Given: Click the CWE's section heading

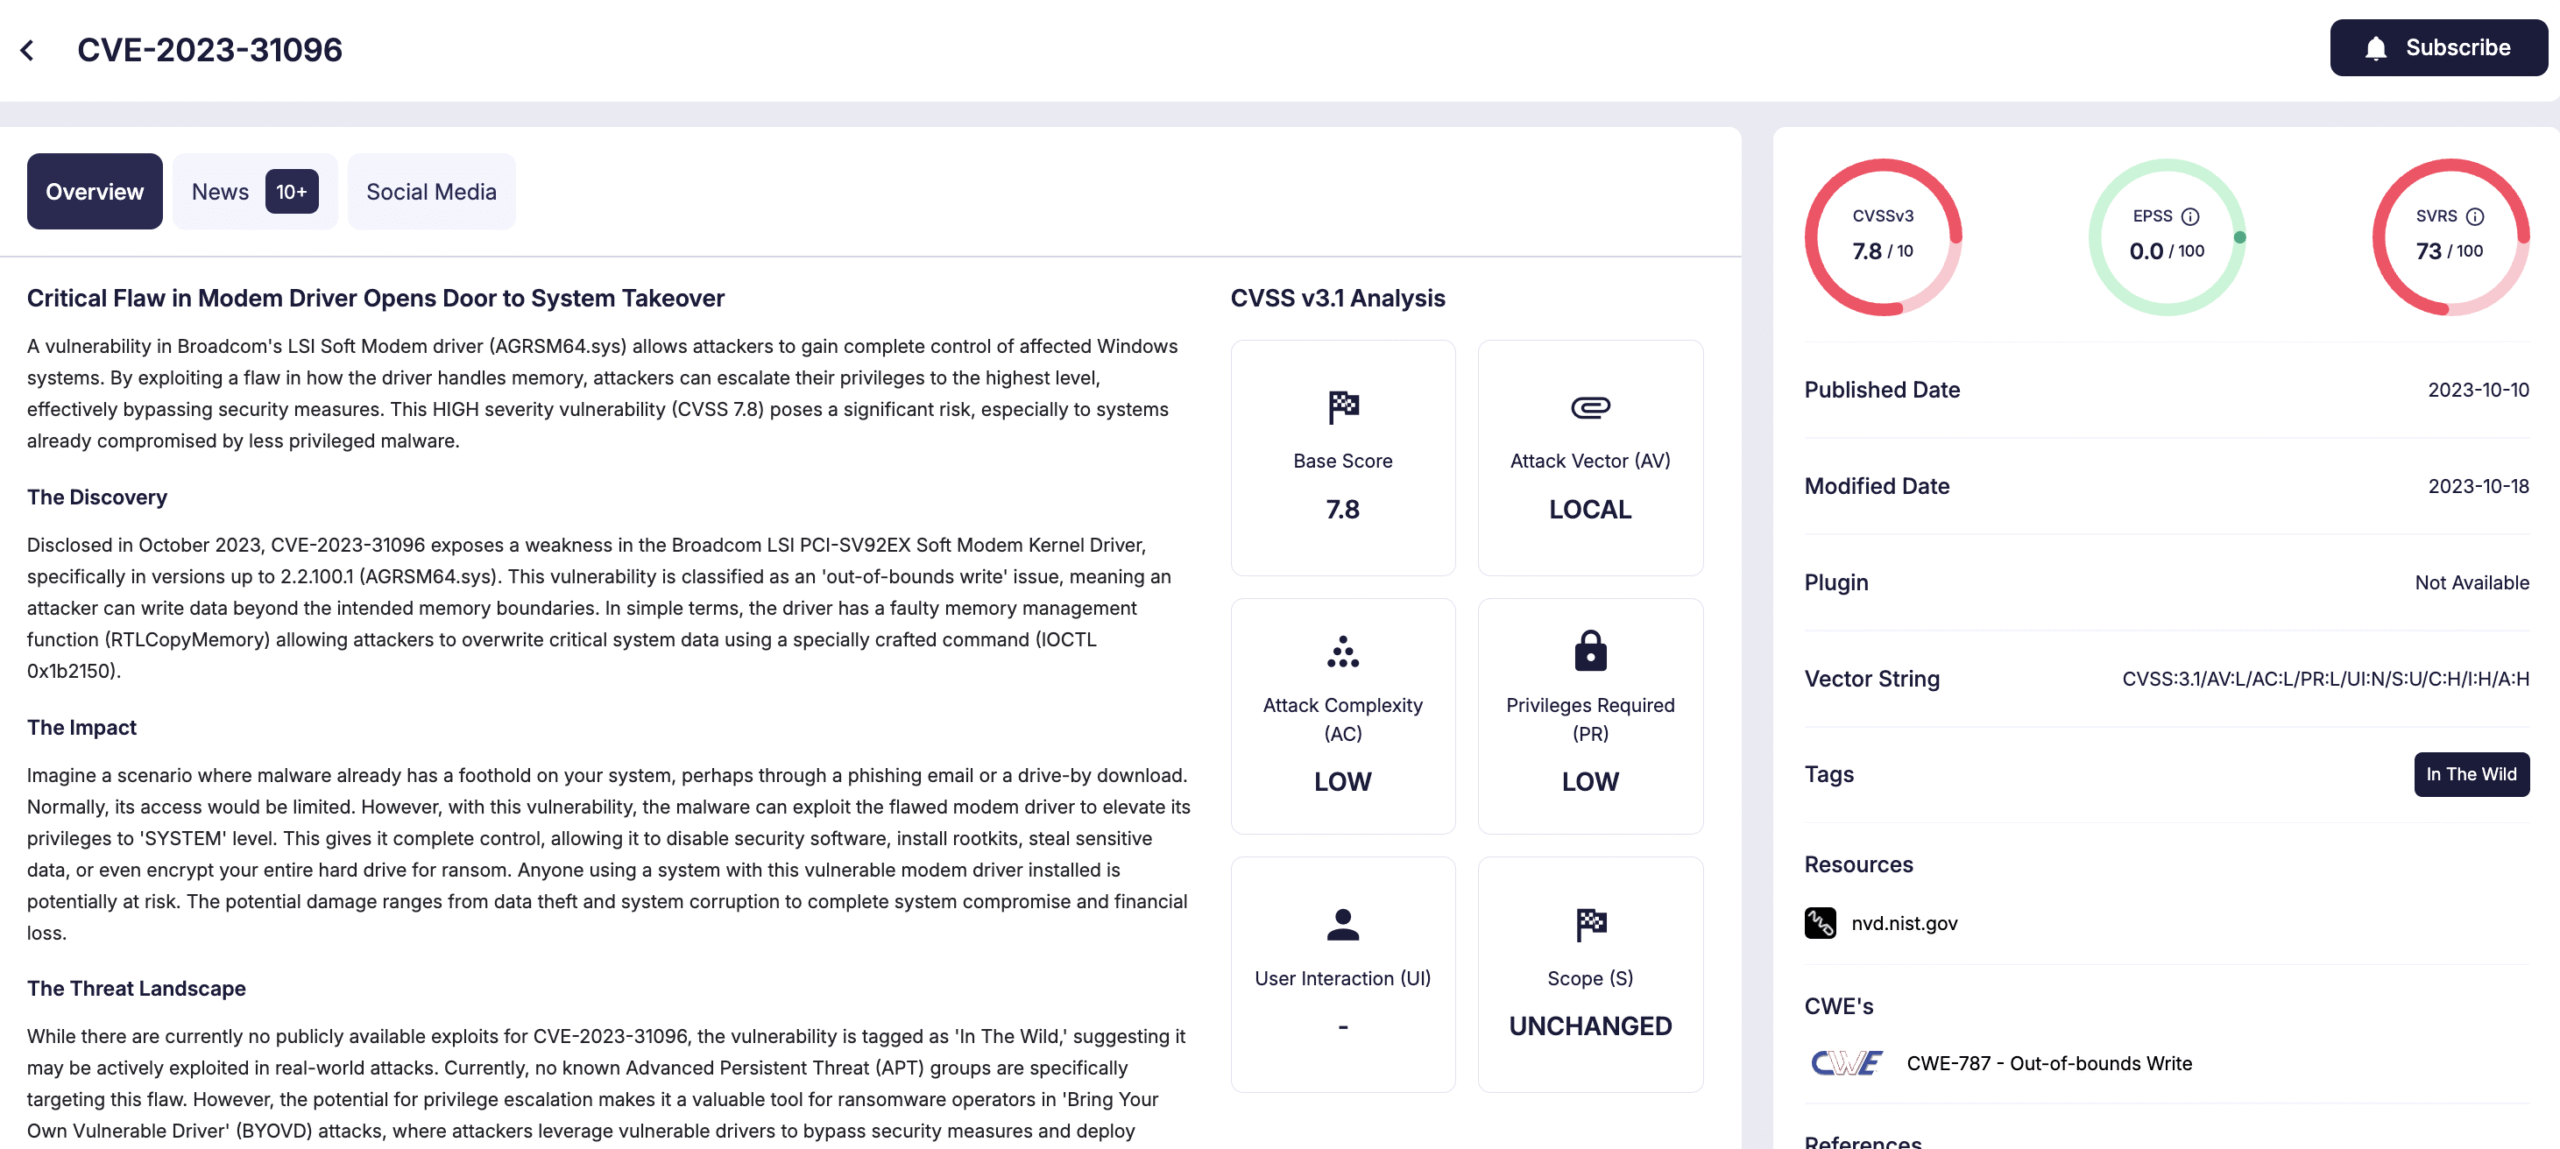Looking at the screenshot, I should [1838, 1006].
